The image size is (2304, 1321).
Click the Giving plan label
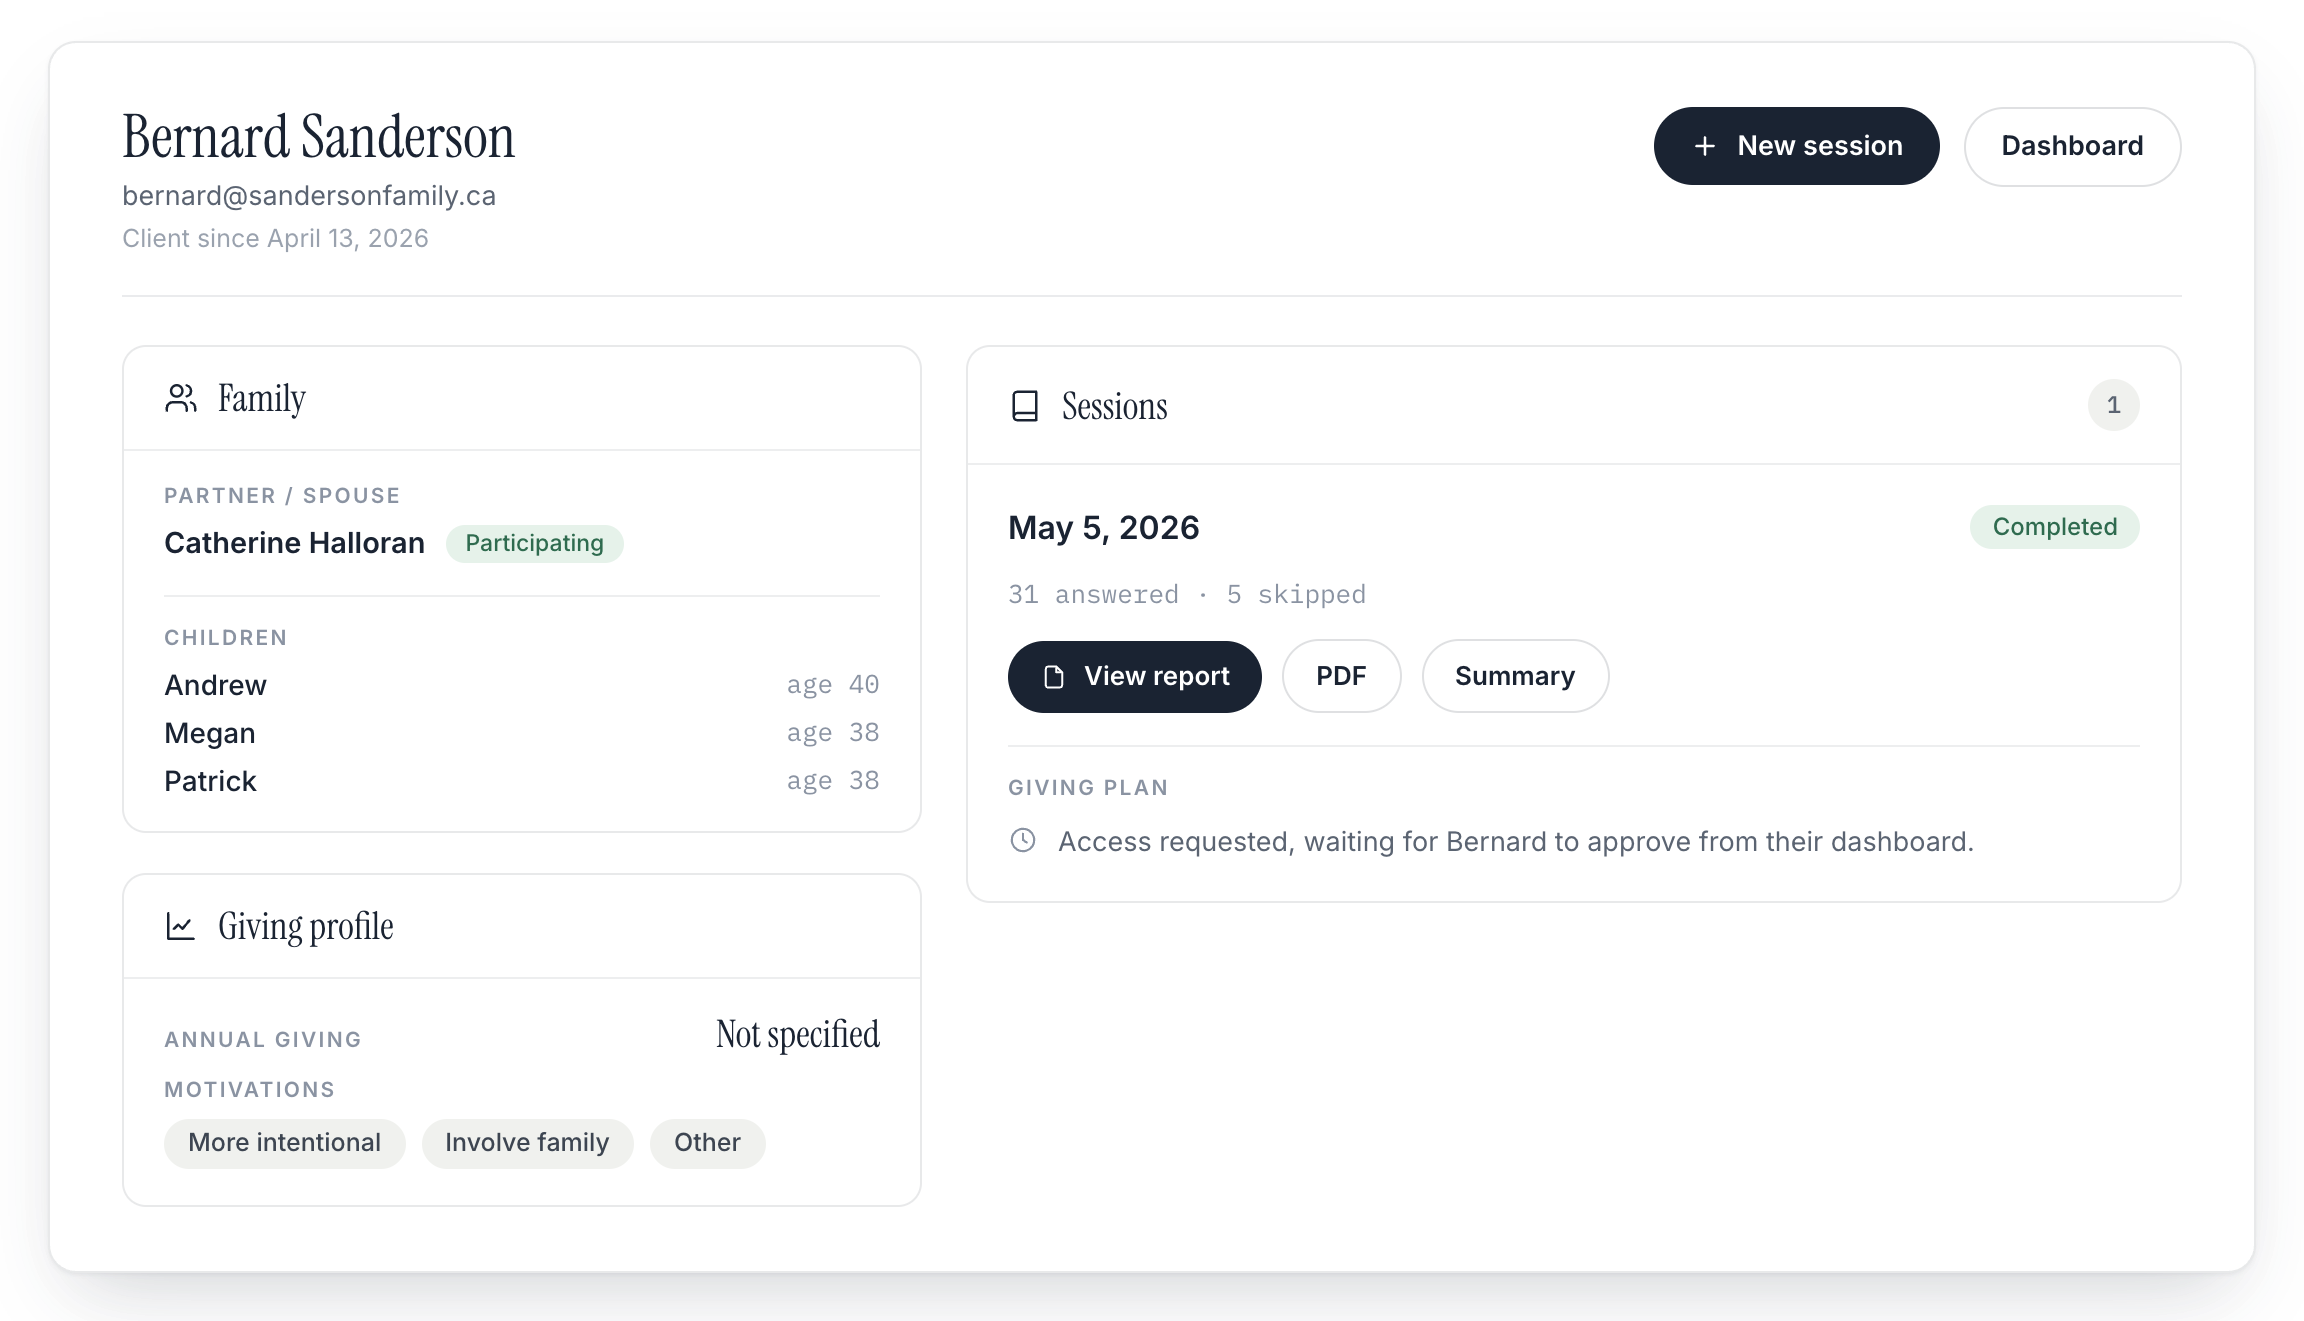click(x=1088, y=788)
